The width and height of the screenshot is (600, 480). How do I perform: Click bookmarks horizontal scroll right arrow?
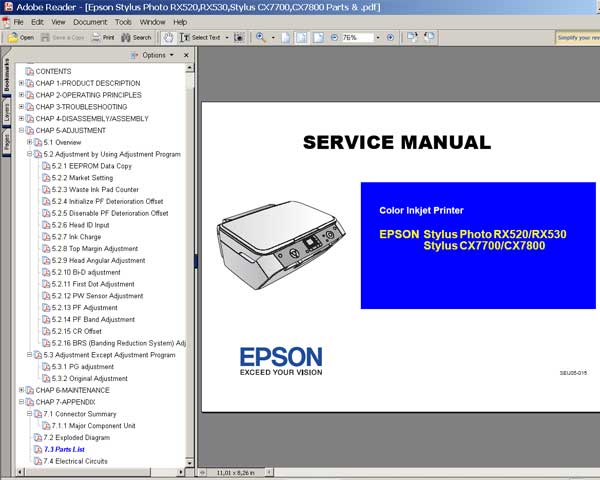click(181, 472)
